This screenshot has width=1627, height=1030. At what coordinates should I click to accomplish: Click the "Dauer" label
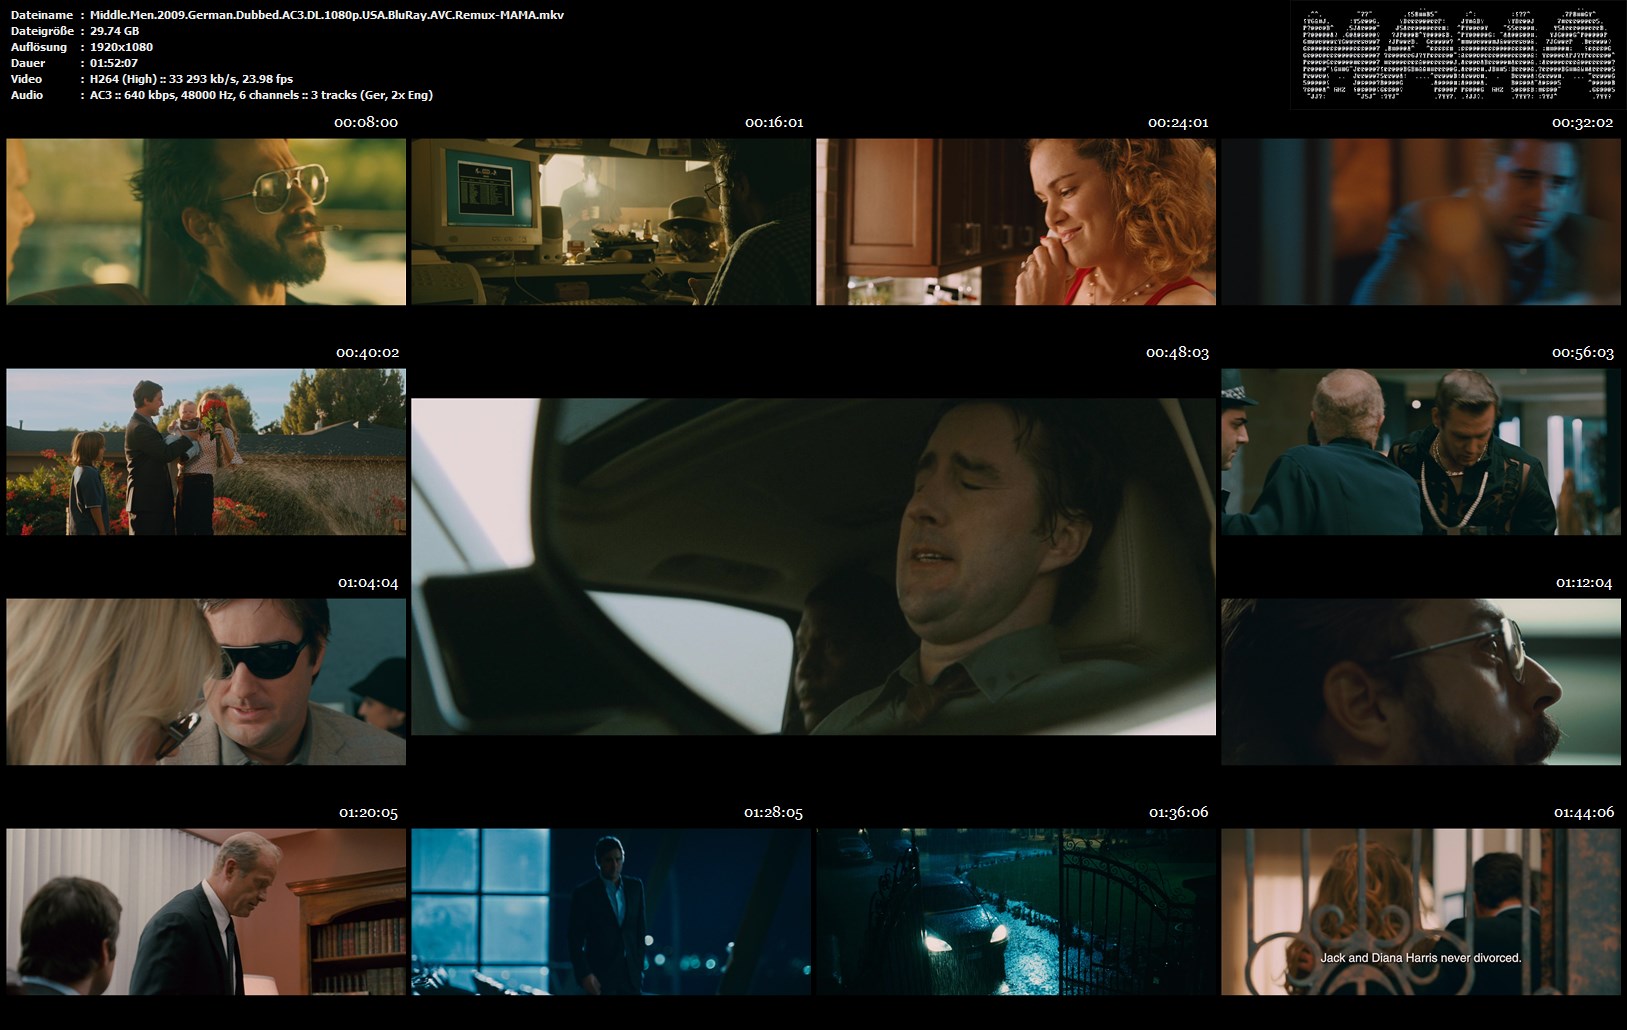point(28,63)
